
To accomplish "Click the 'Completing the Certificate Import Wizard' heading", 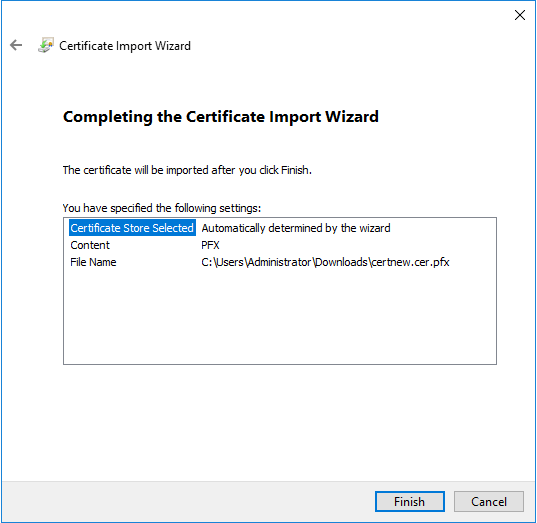I will pos(221,117).
